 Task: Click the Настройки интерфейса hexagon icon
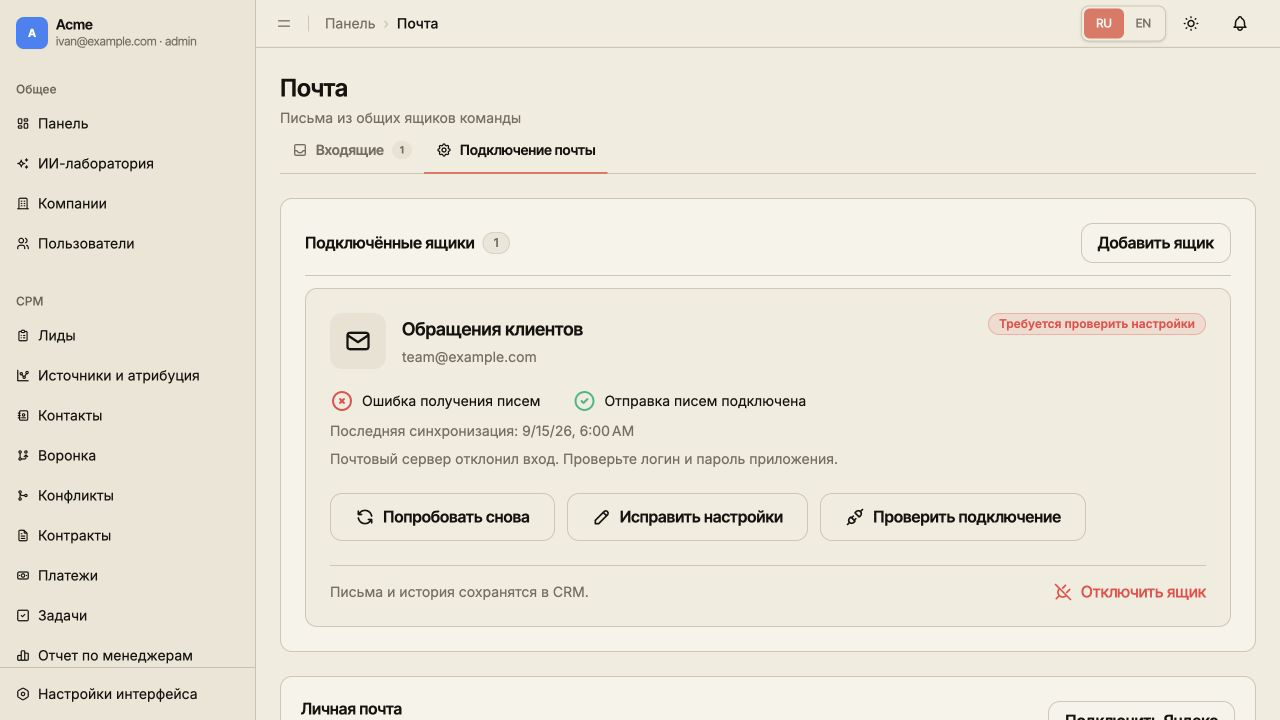tap(23, 694)
